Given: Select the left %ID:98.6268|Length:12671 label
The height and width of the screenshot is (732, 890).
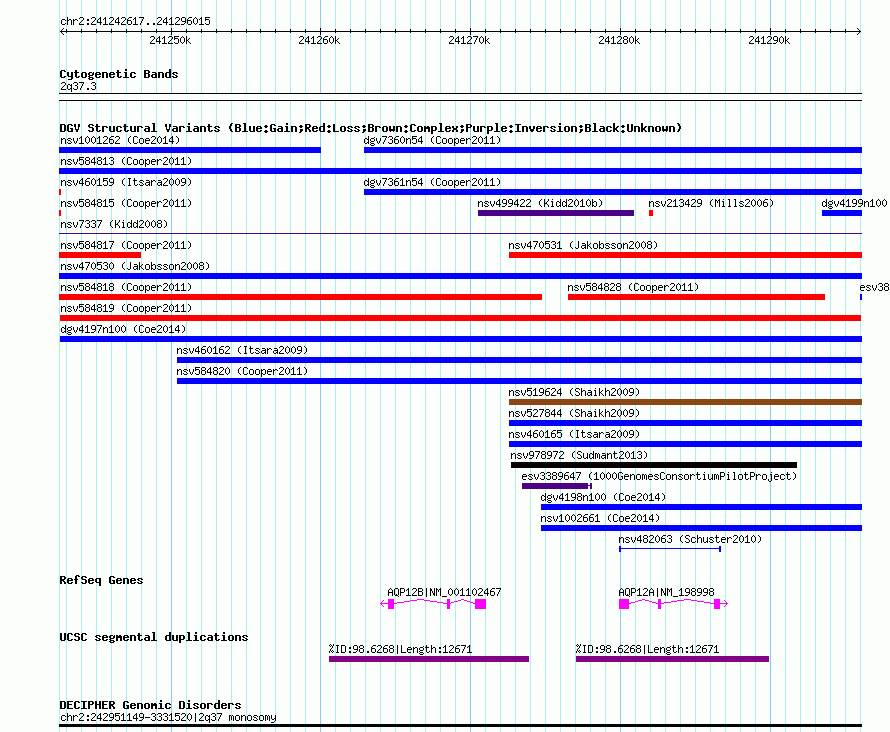Looking at the screenshot, I should pyautogui.click(x=400, y=649).
